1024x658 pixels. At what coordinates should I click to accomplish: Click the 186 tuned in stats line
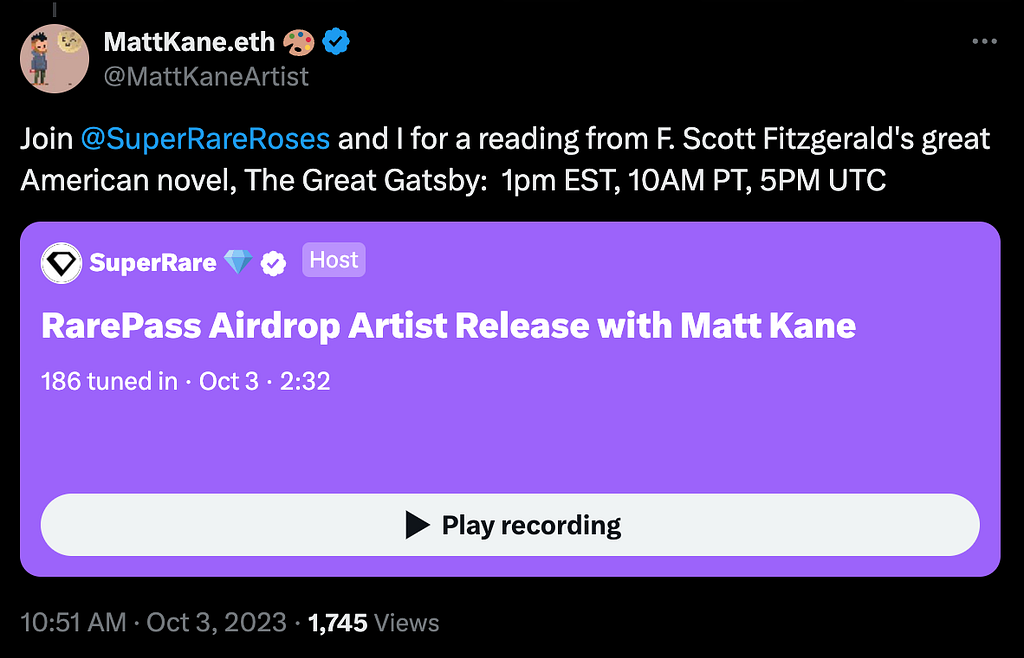point(185,381)
